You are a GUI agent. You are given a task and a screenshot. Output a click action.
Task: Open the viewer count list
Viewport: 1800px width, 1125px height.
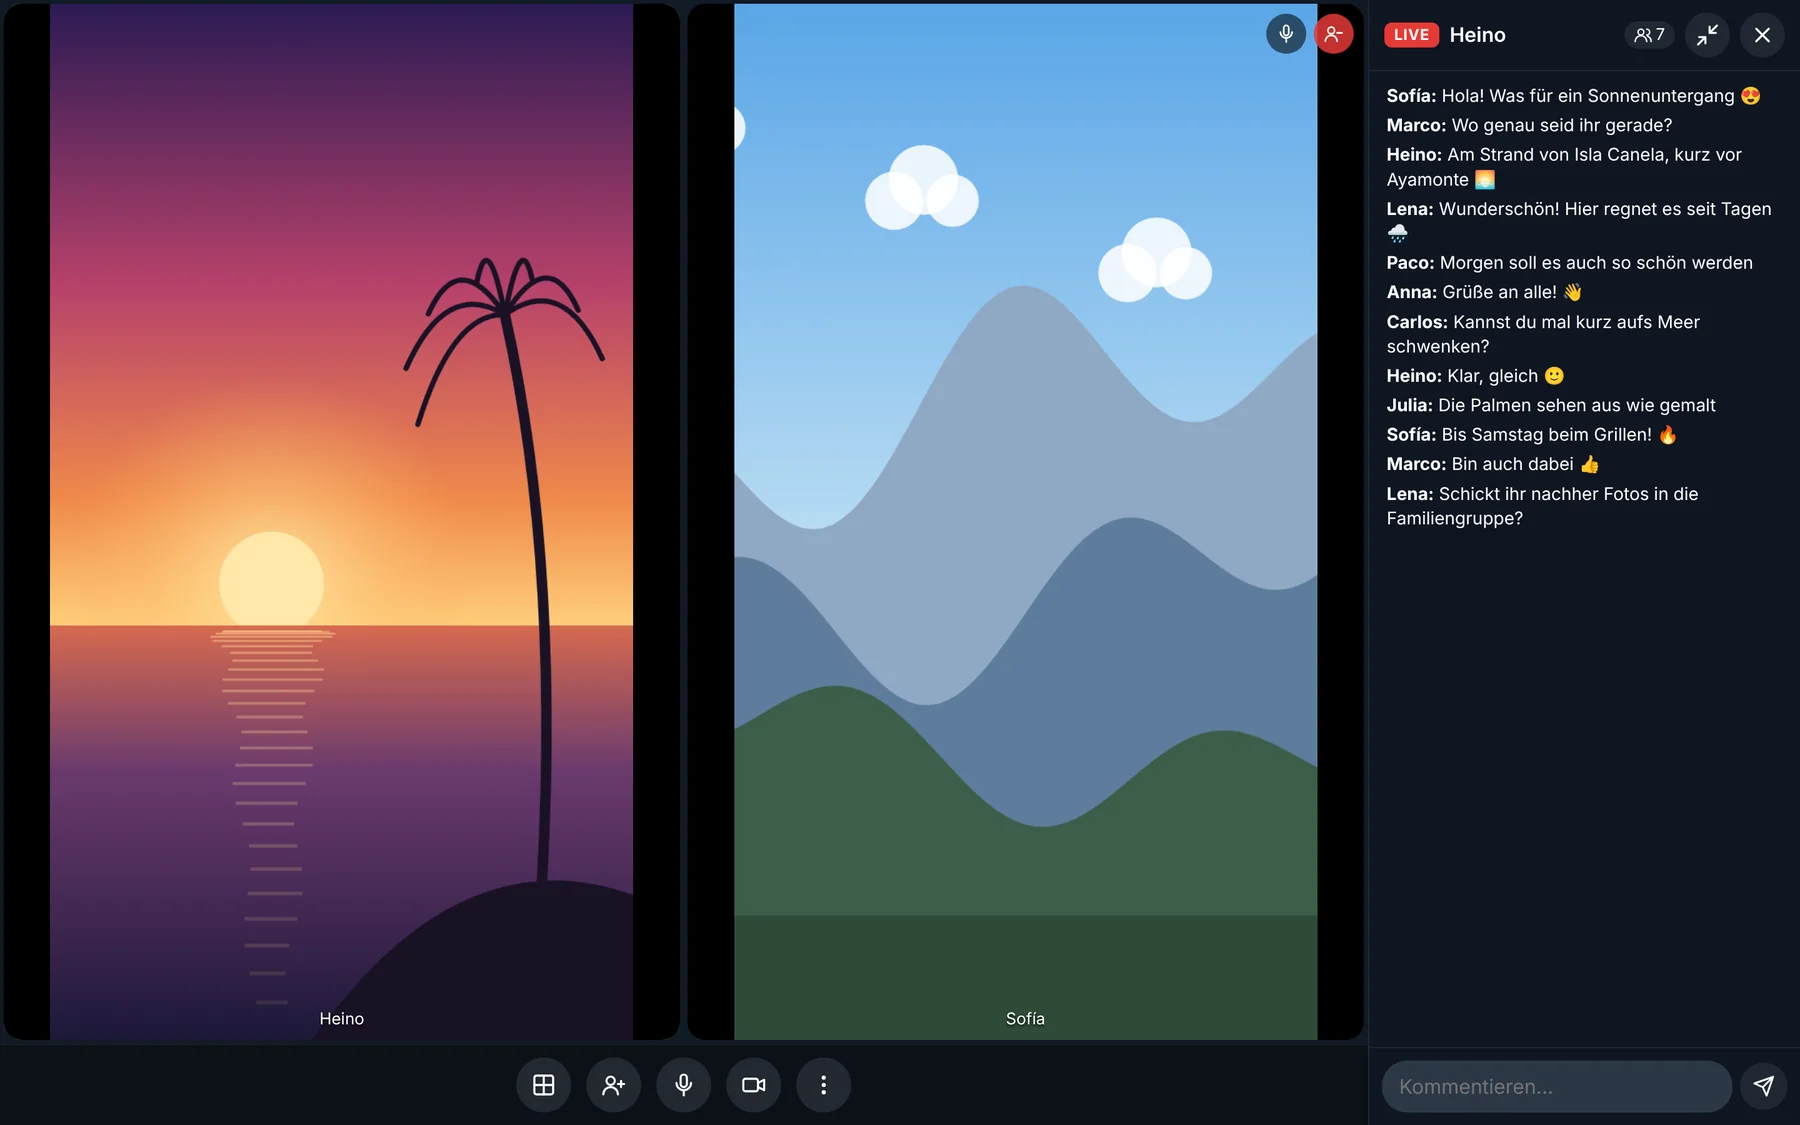tap(1649, 35)
